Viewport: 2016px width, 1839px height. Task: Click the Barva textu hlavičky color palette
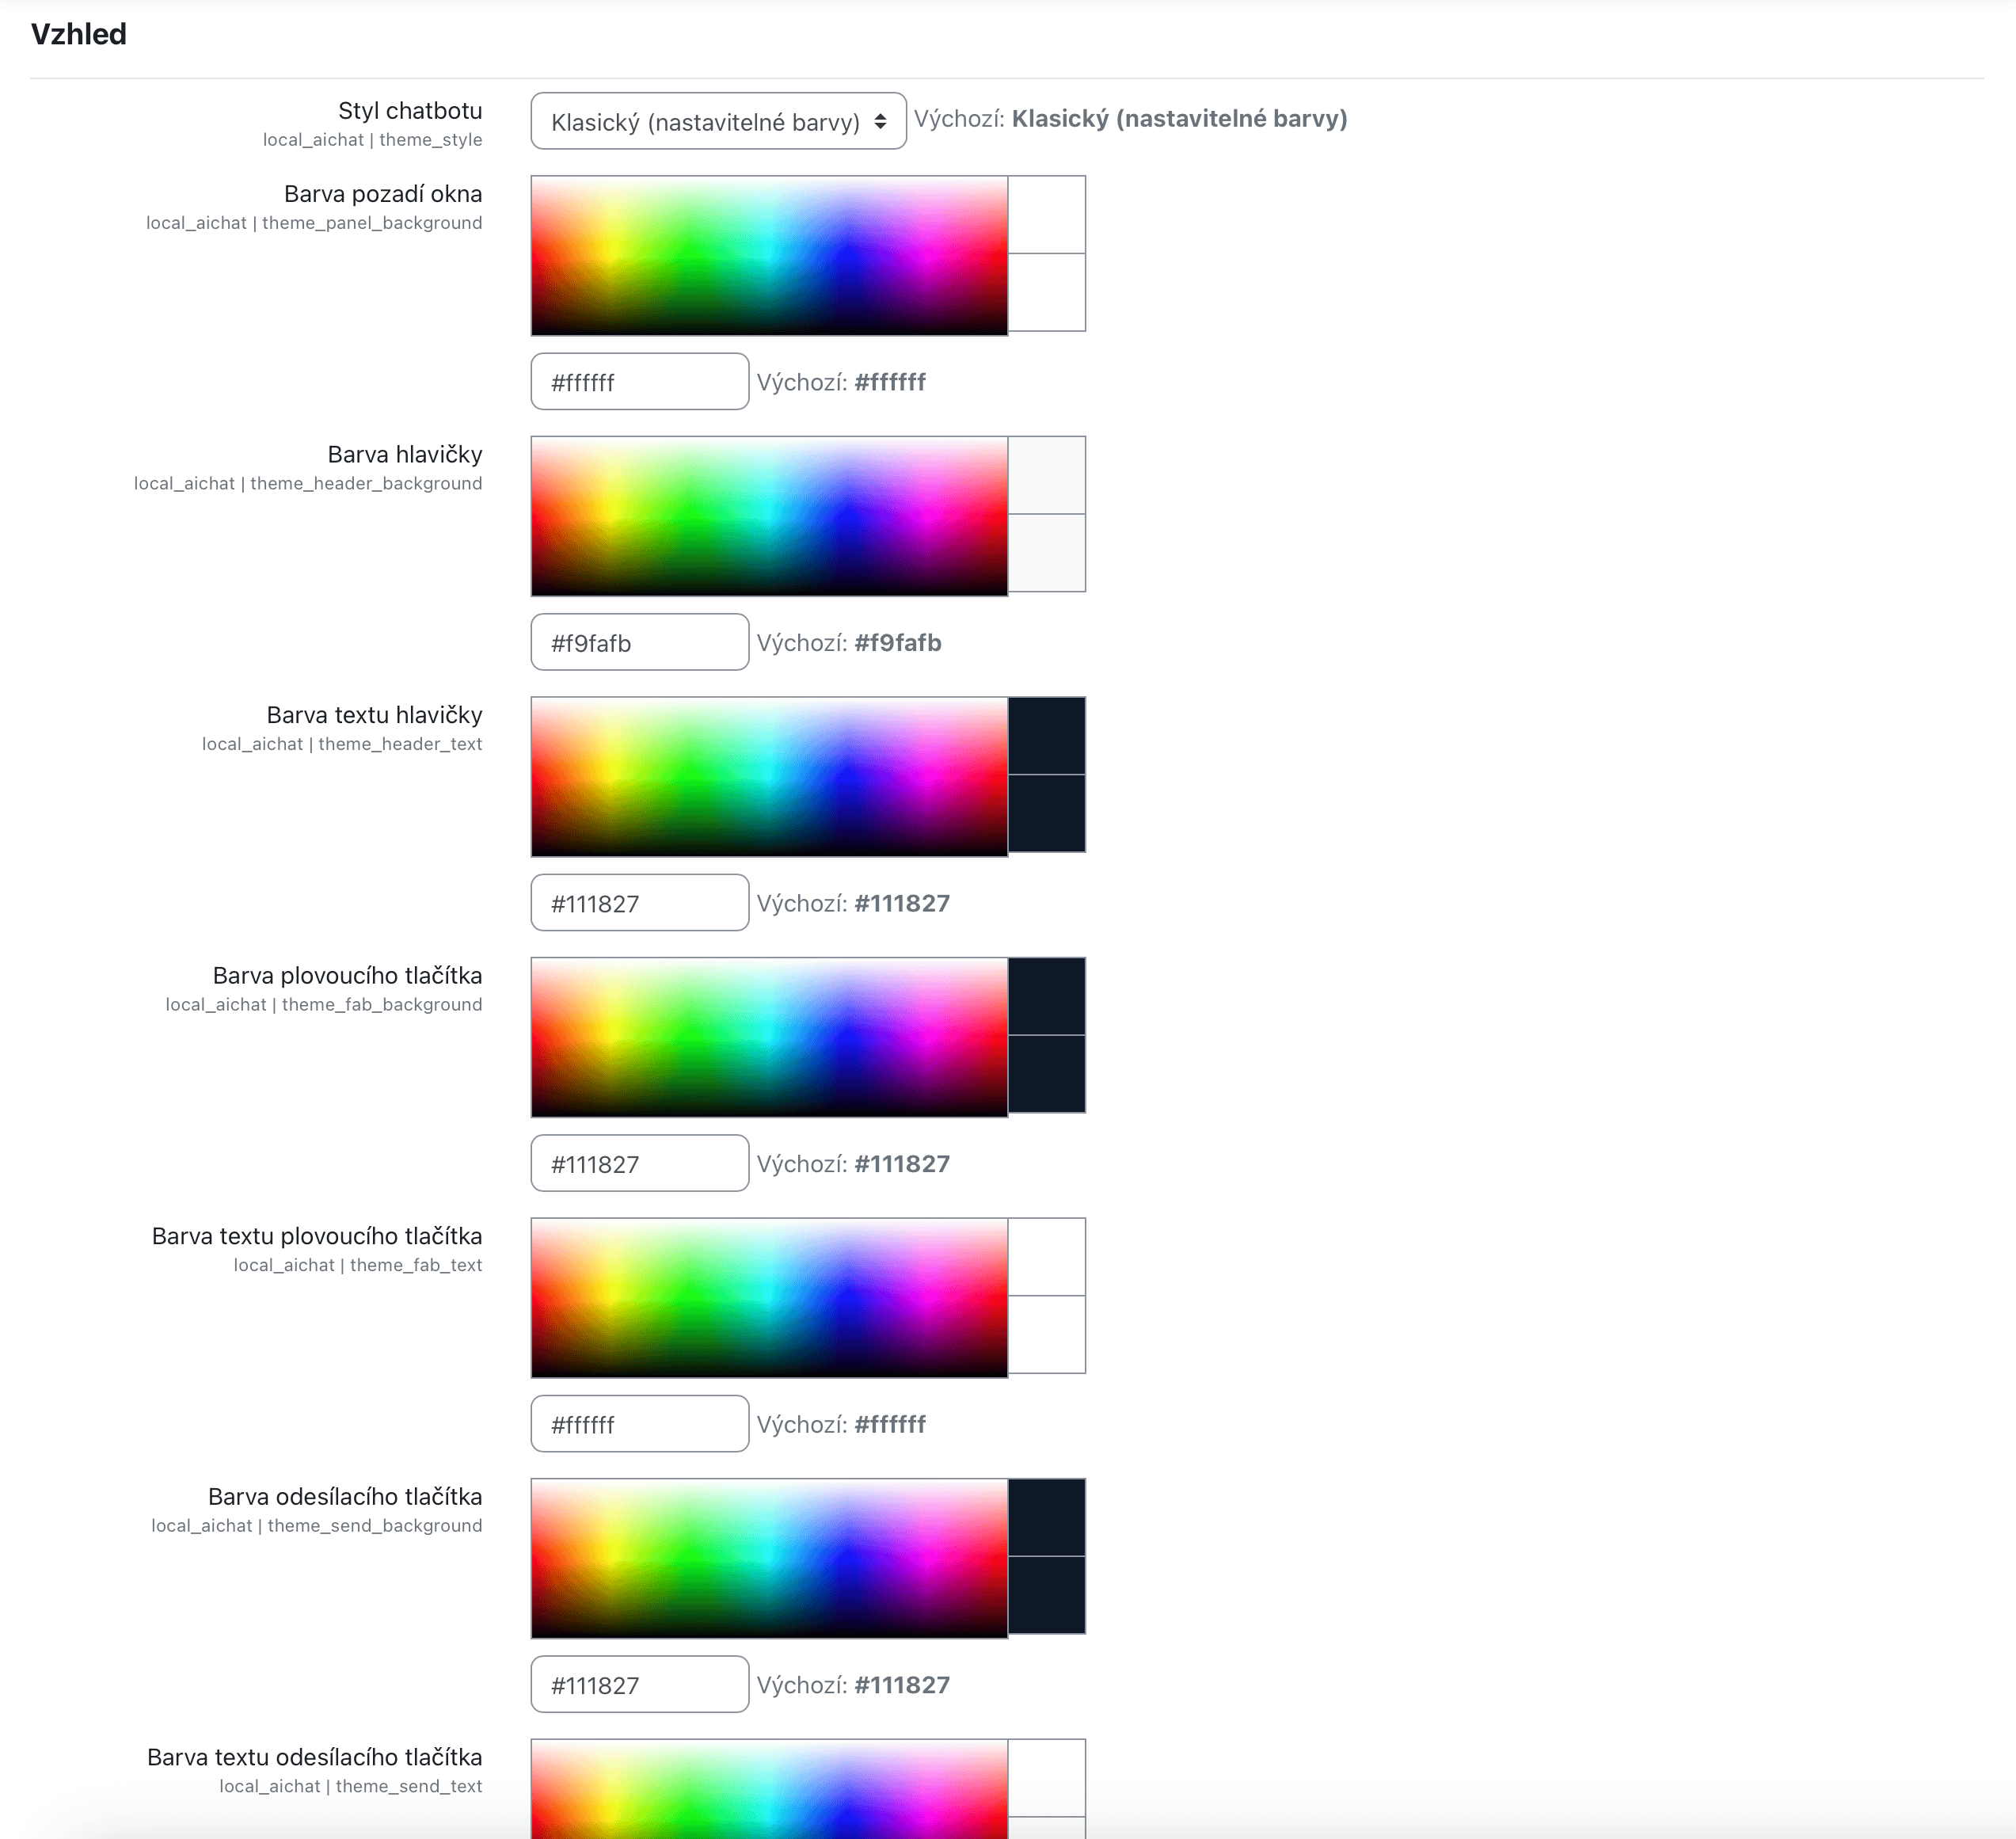[x=769, y=777]
